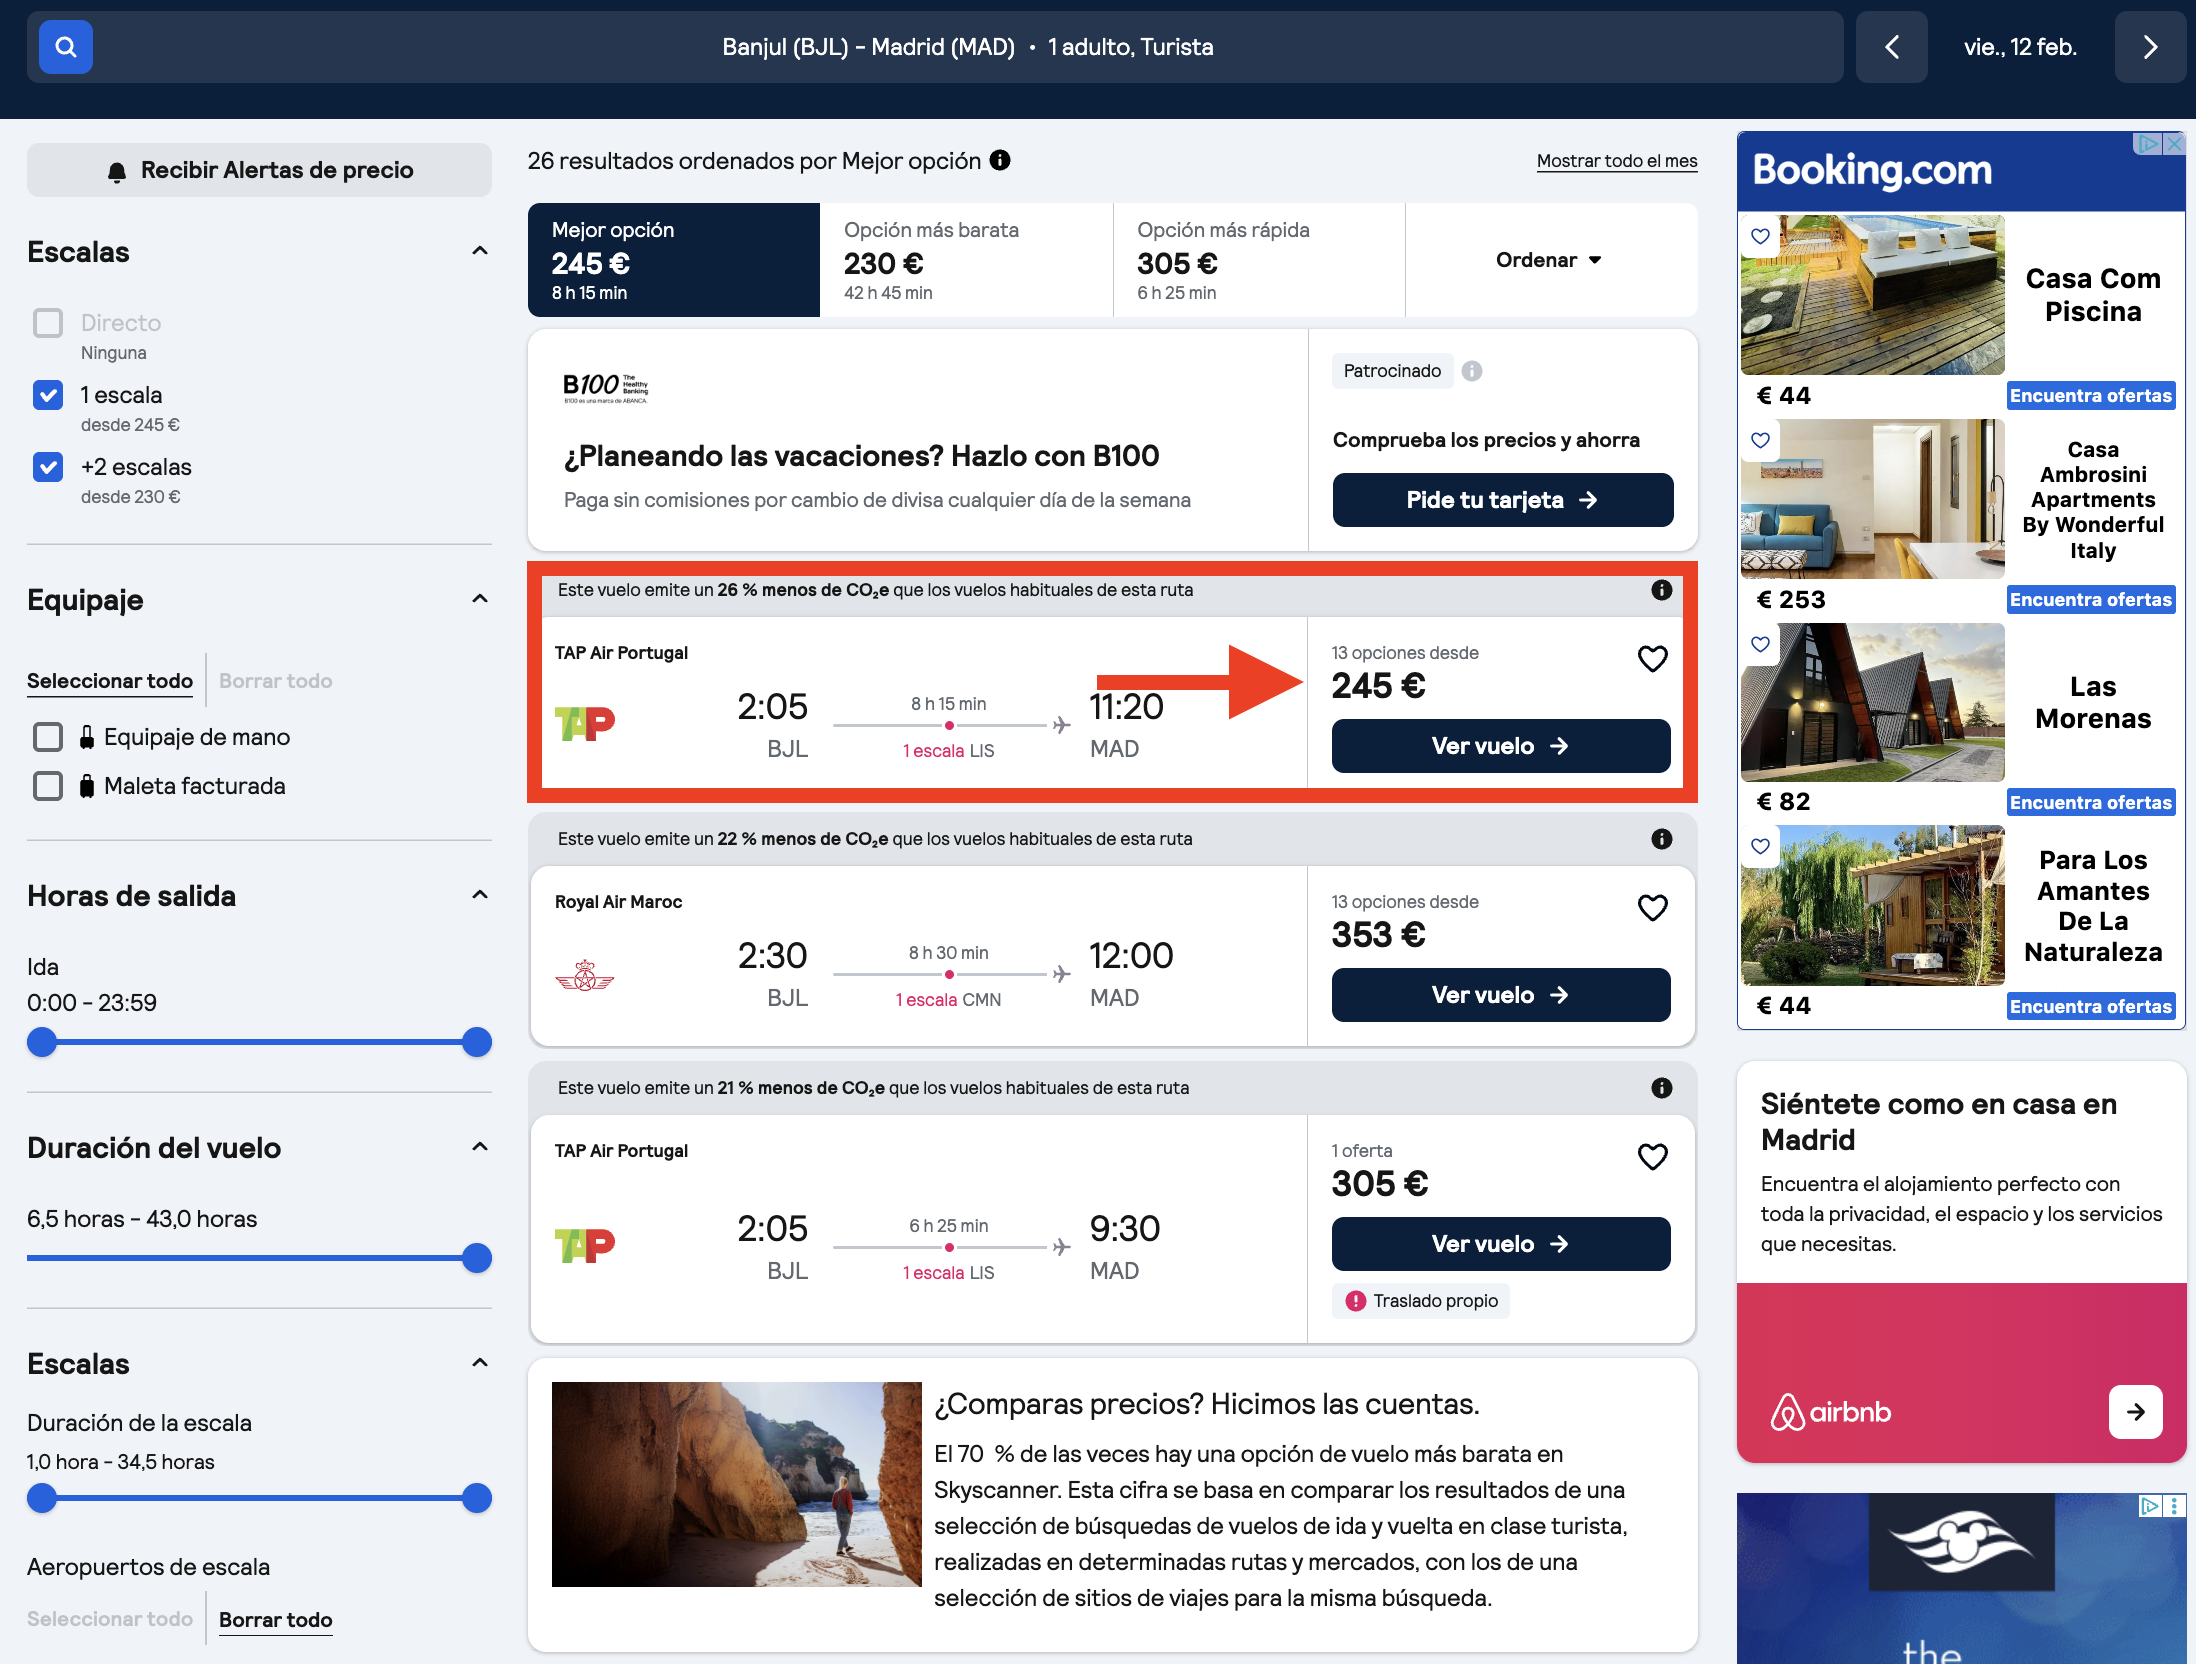Check the Maleta facturada checkbox
This screenshot has width=2196, height=1664.
tap(48, 786)
